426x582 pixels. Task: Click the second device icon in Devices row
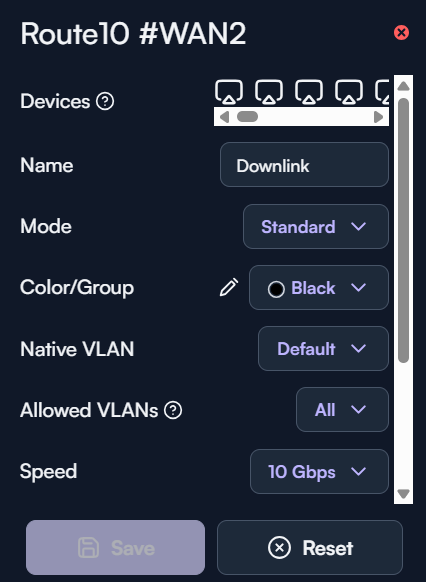(269, 91)
